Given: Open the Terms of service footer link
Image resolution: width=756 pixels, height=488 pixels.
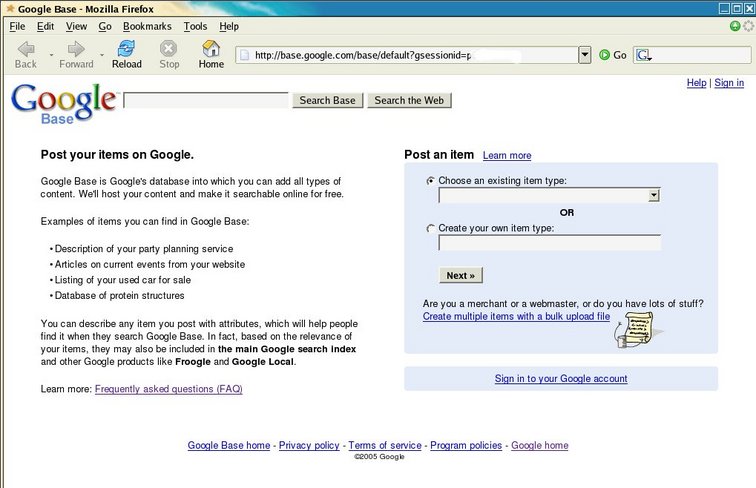Looking at the screenshot, I should pos(385,445).
